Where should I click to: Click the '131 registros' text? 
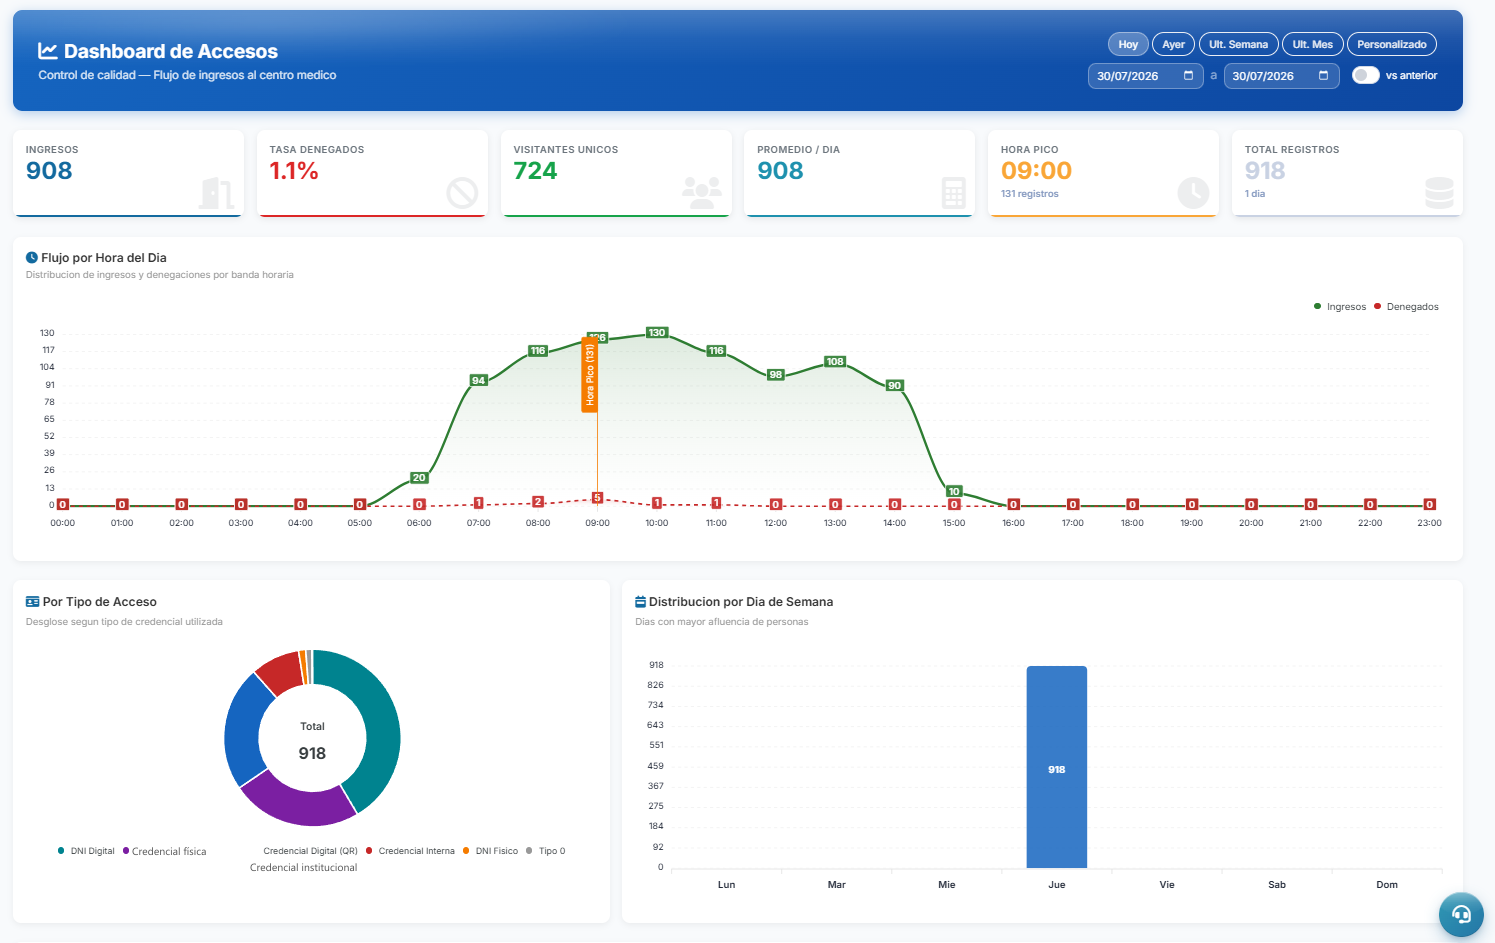(x=1030, y=194)
